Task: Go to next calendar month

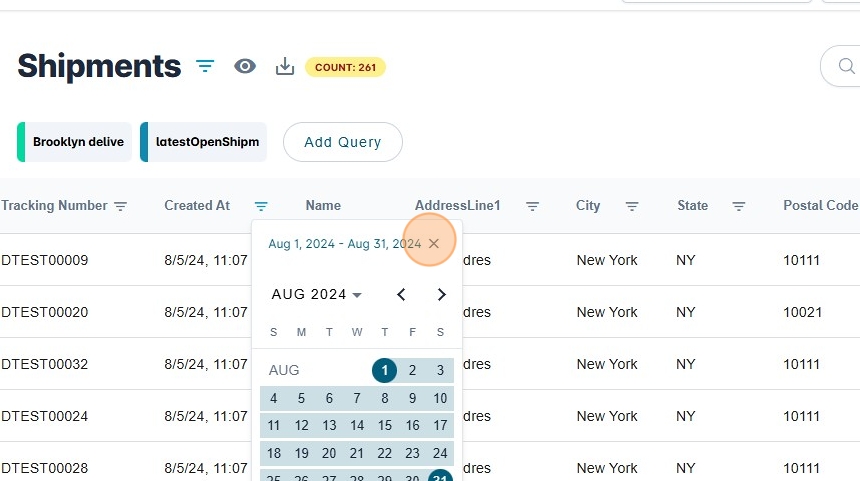Action: tap(441, 294)
